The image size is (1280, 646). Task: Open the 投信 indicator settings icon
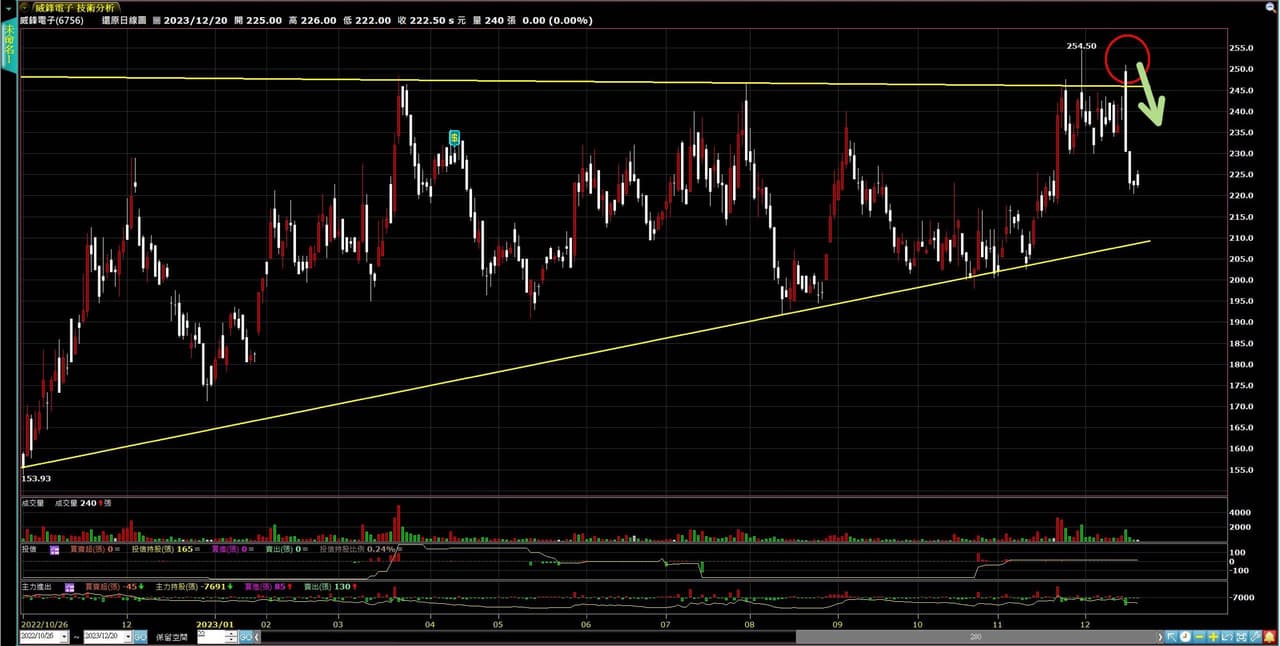(55, 550)
